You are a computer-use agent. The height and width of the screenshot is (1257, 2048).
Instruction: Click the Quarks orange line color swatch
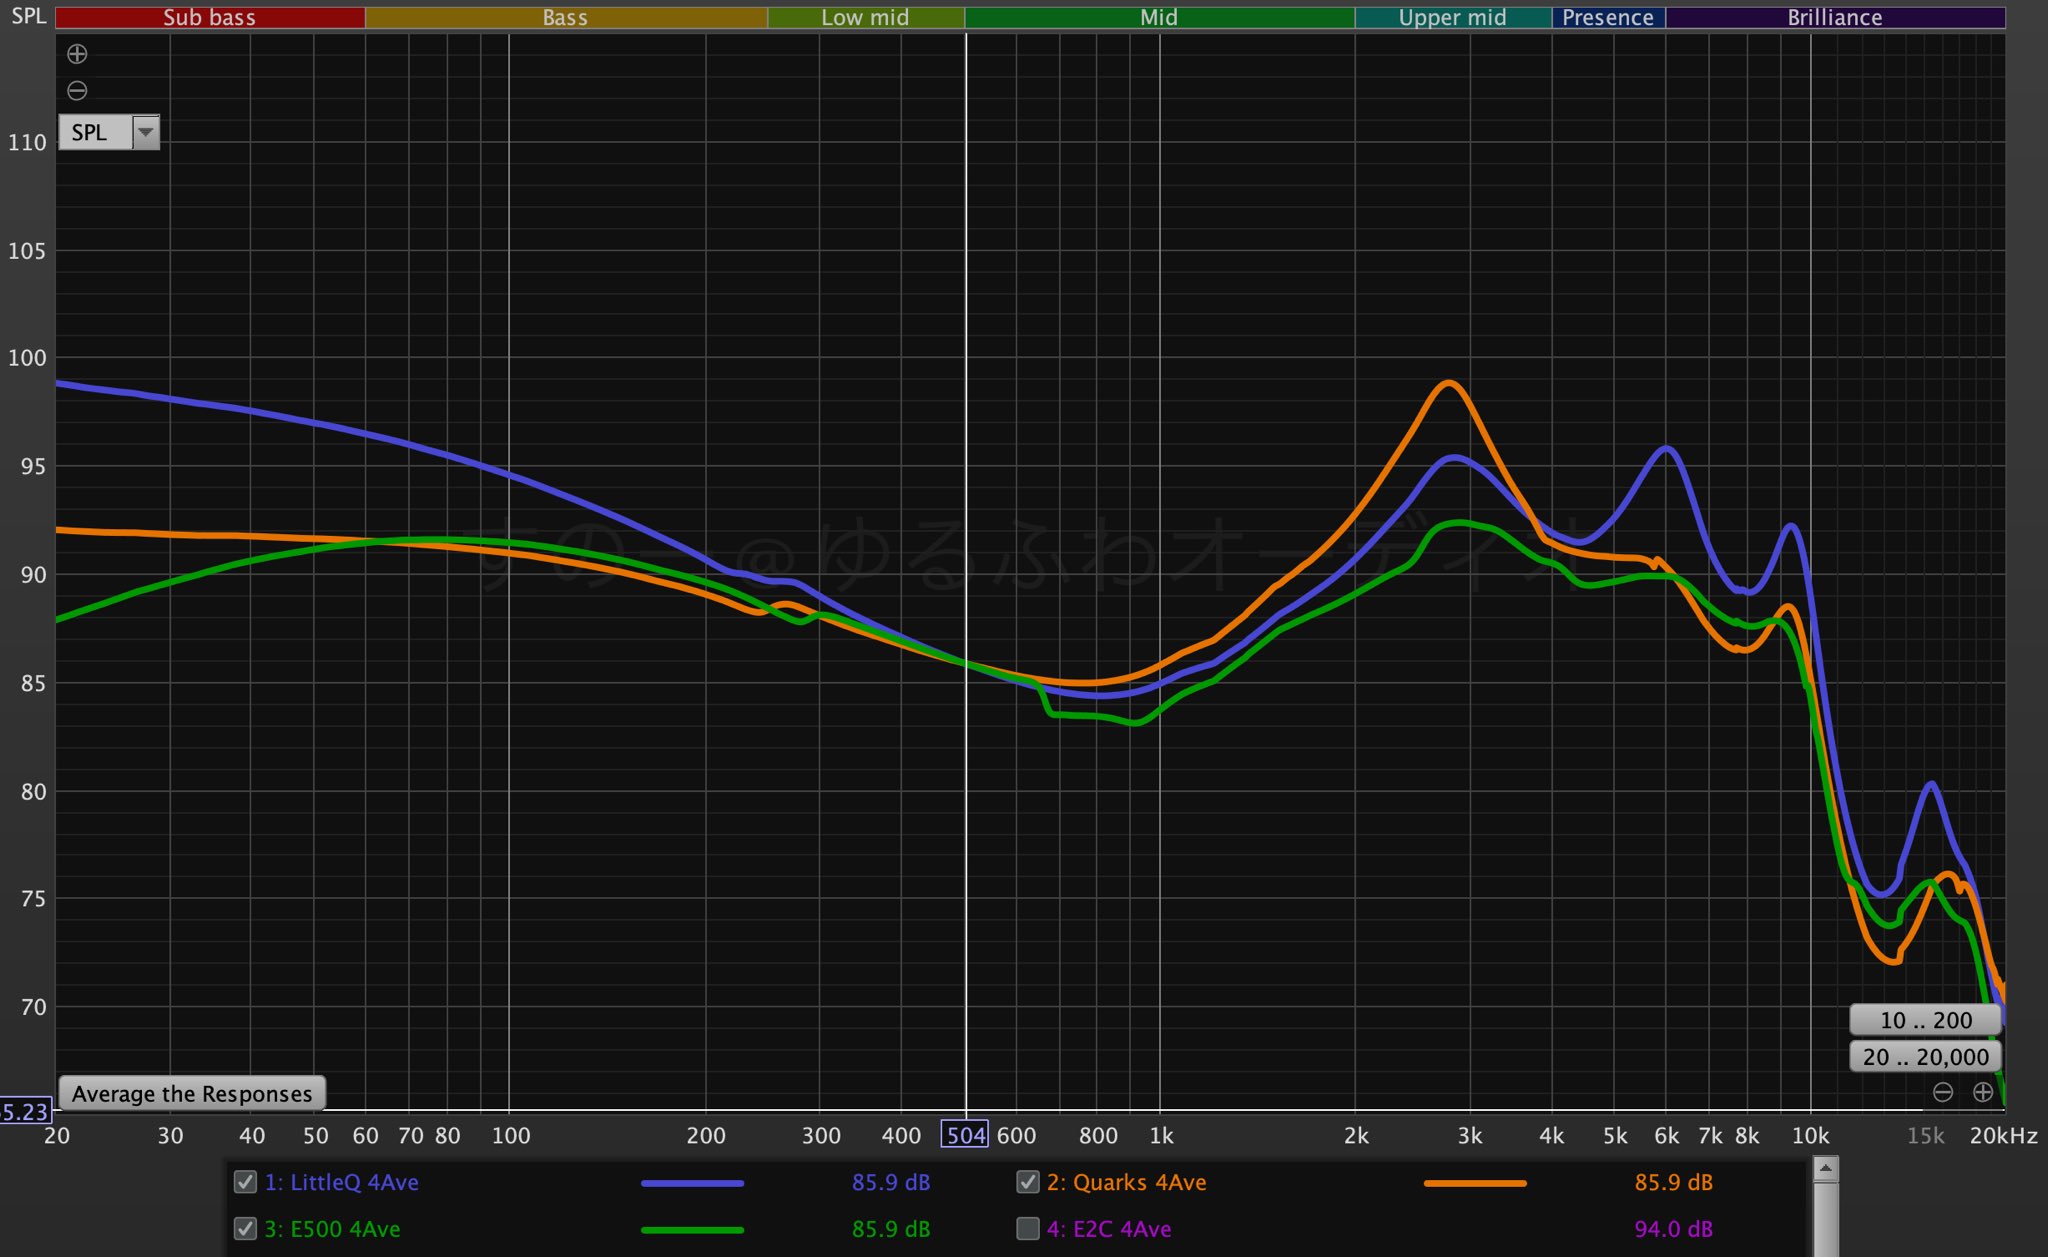tap(1475, 1183)
